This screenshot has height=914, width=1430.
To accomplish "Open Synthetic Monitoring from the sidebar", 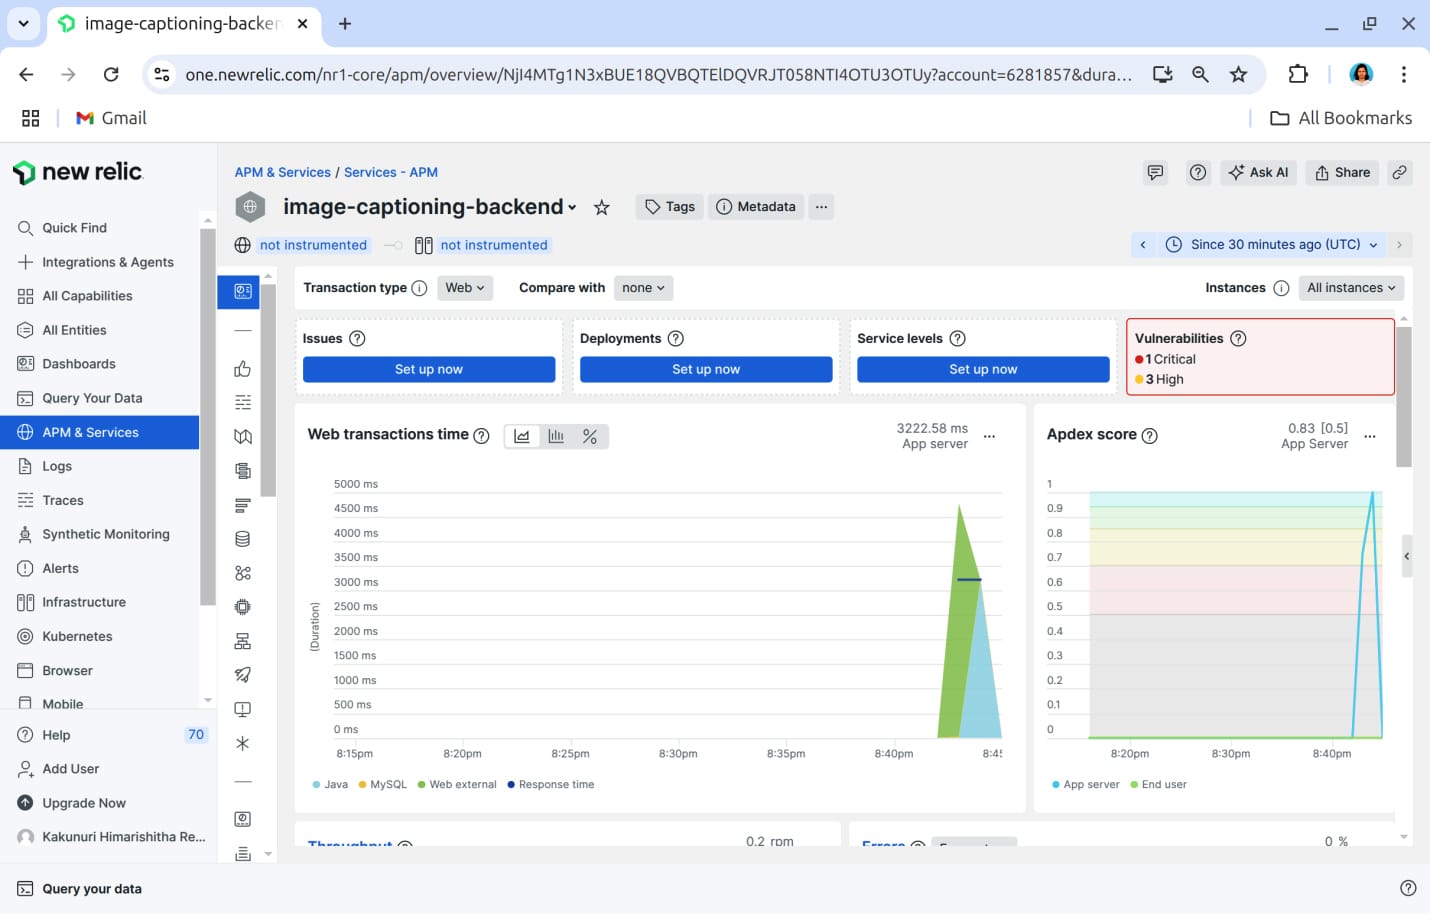I will (105, 534).
